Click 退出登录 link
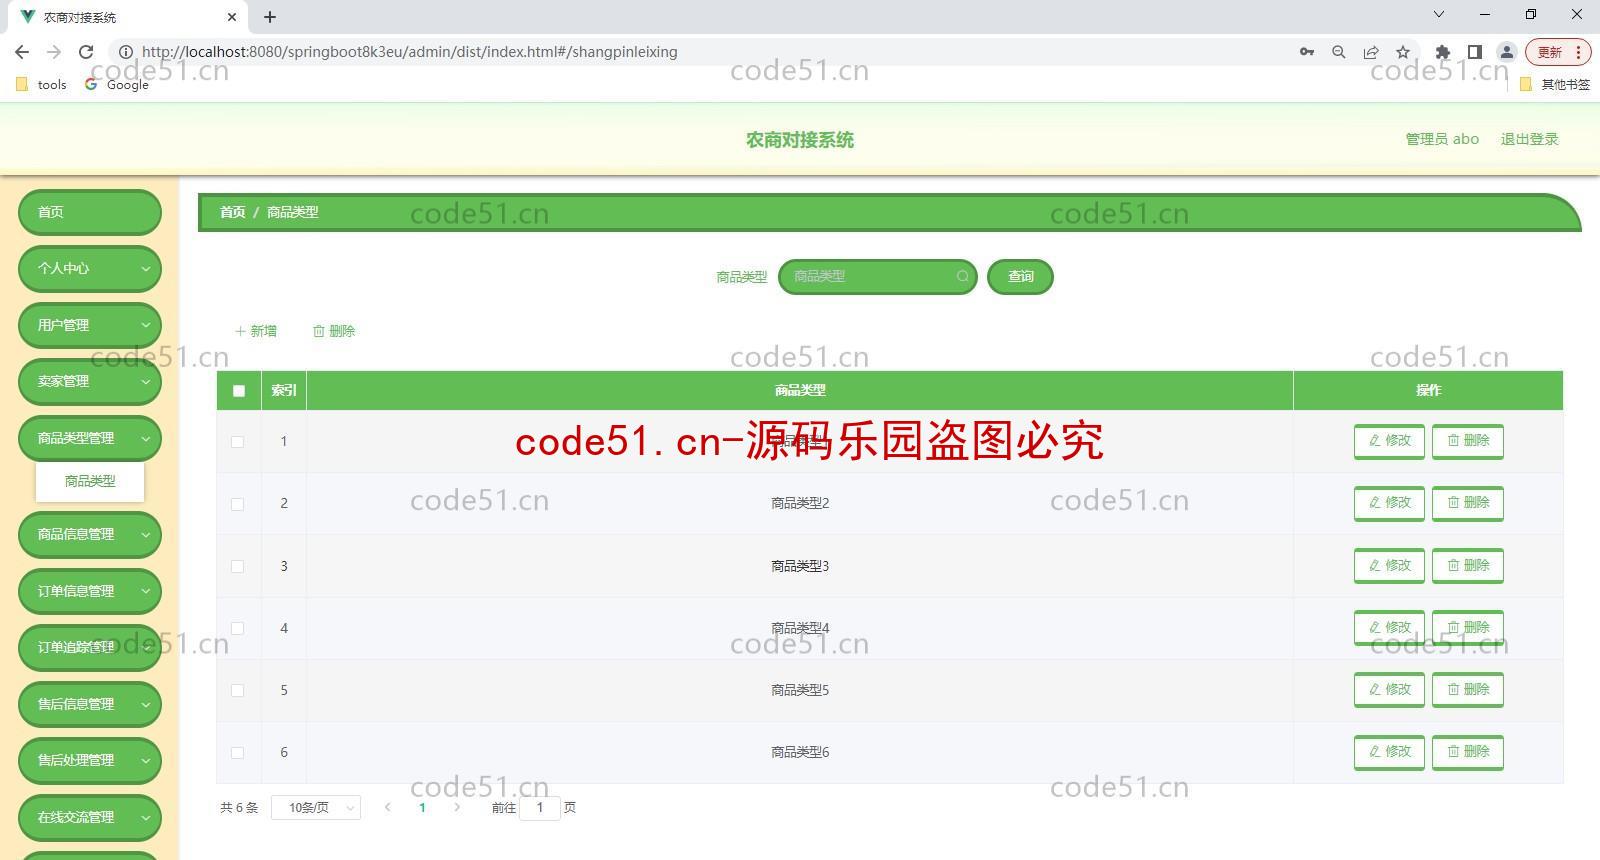The width and height of the screenshot is (1600, 860). pyautogui.click(x=1529, y=139)
